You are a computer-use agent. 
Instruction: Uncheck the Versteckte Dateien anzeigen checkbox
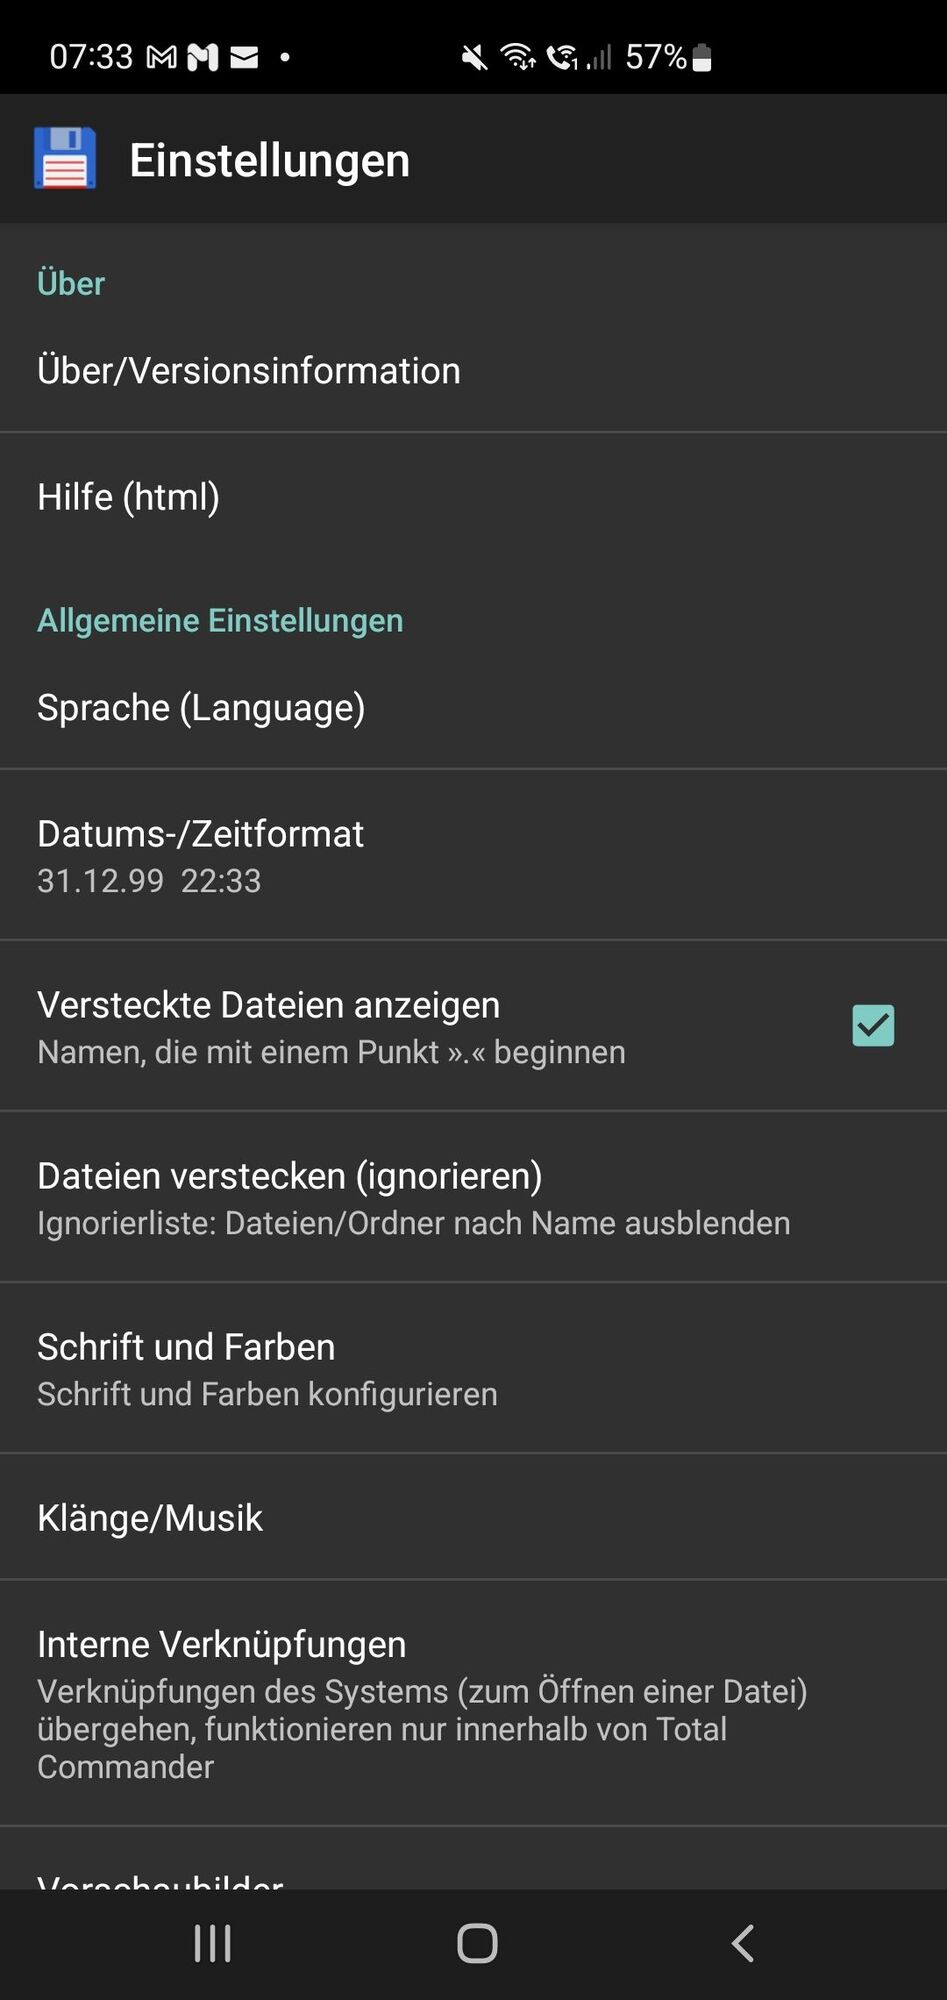(x=873, y=1025)
